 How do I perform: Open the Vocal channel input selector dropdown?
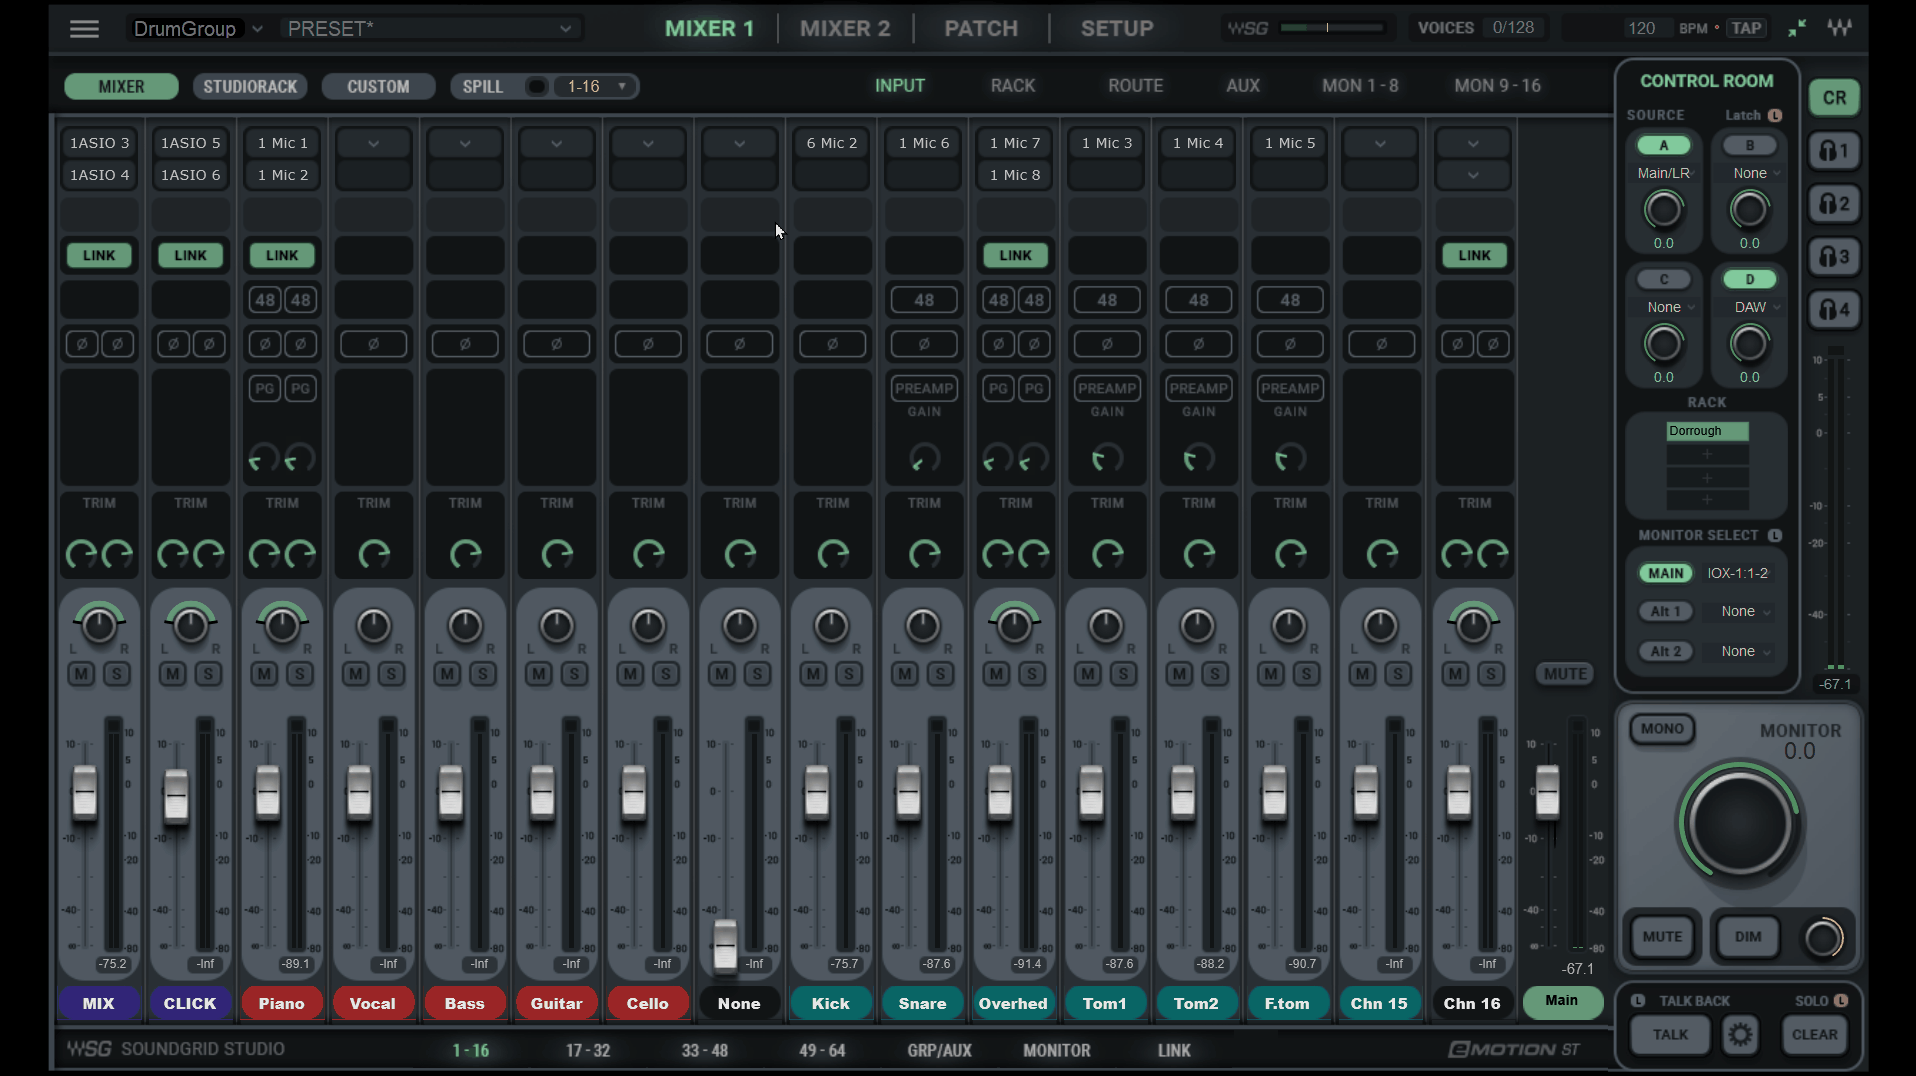click(x=373, y=144)
